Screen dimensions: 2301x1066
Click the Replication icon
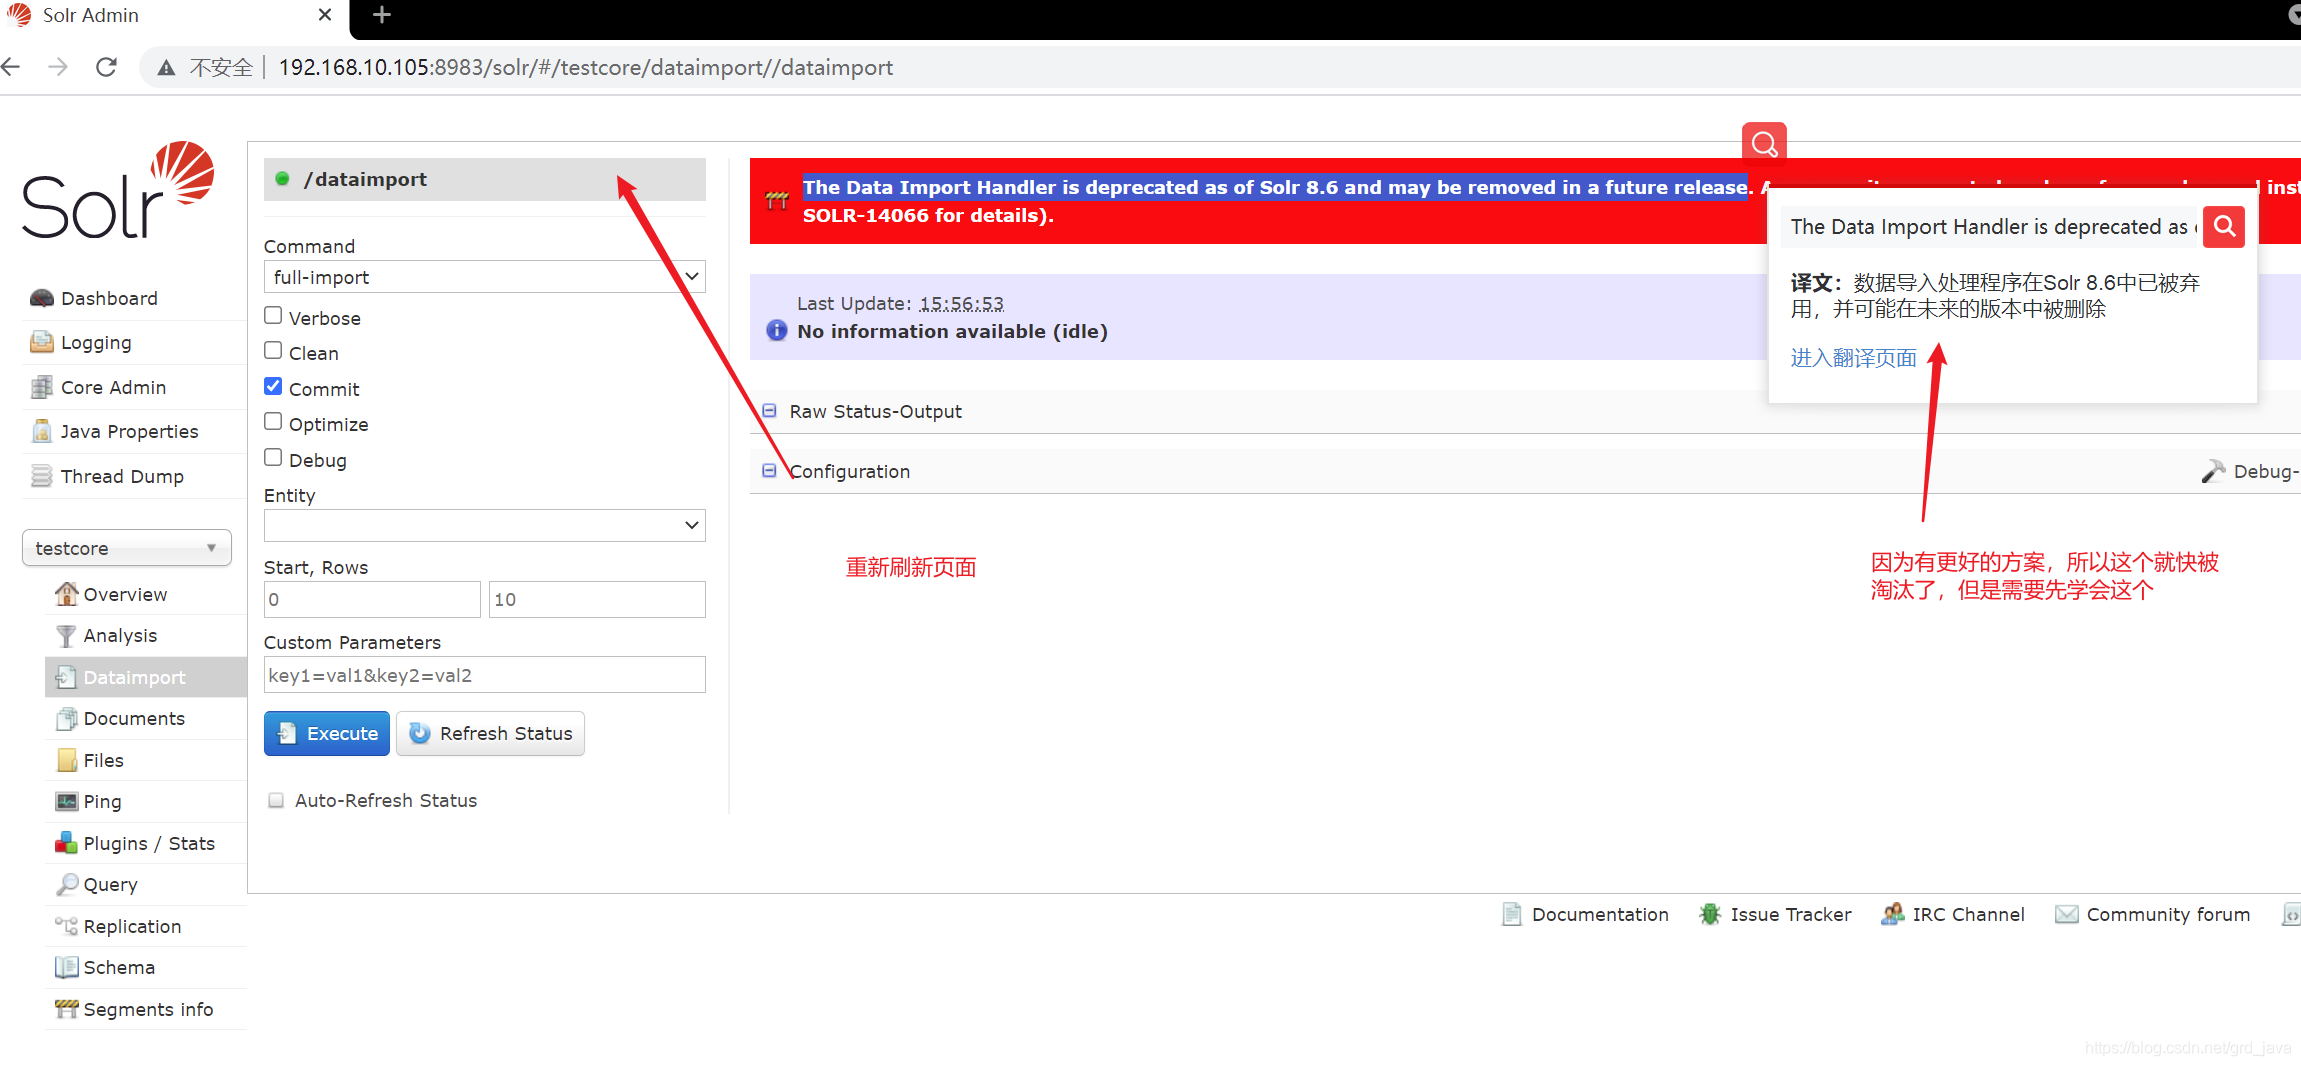click(x=66, y=926)
